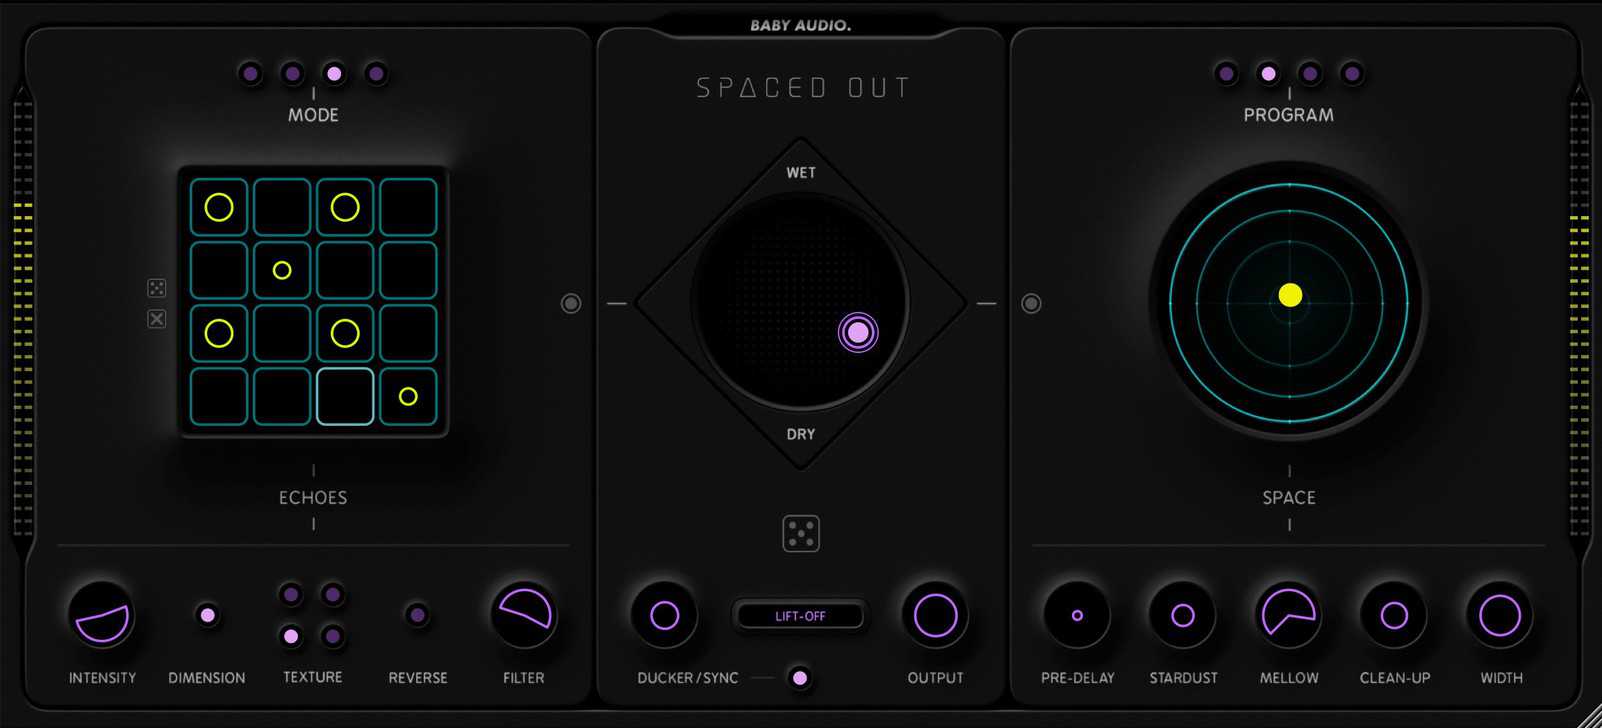Viewport: 1602px width, 728px height.
Task: Select the first Program dot
Action: point(1227,73)
